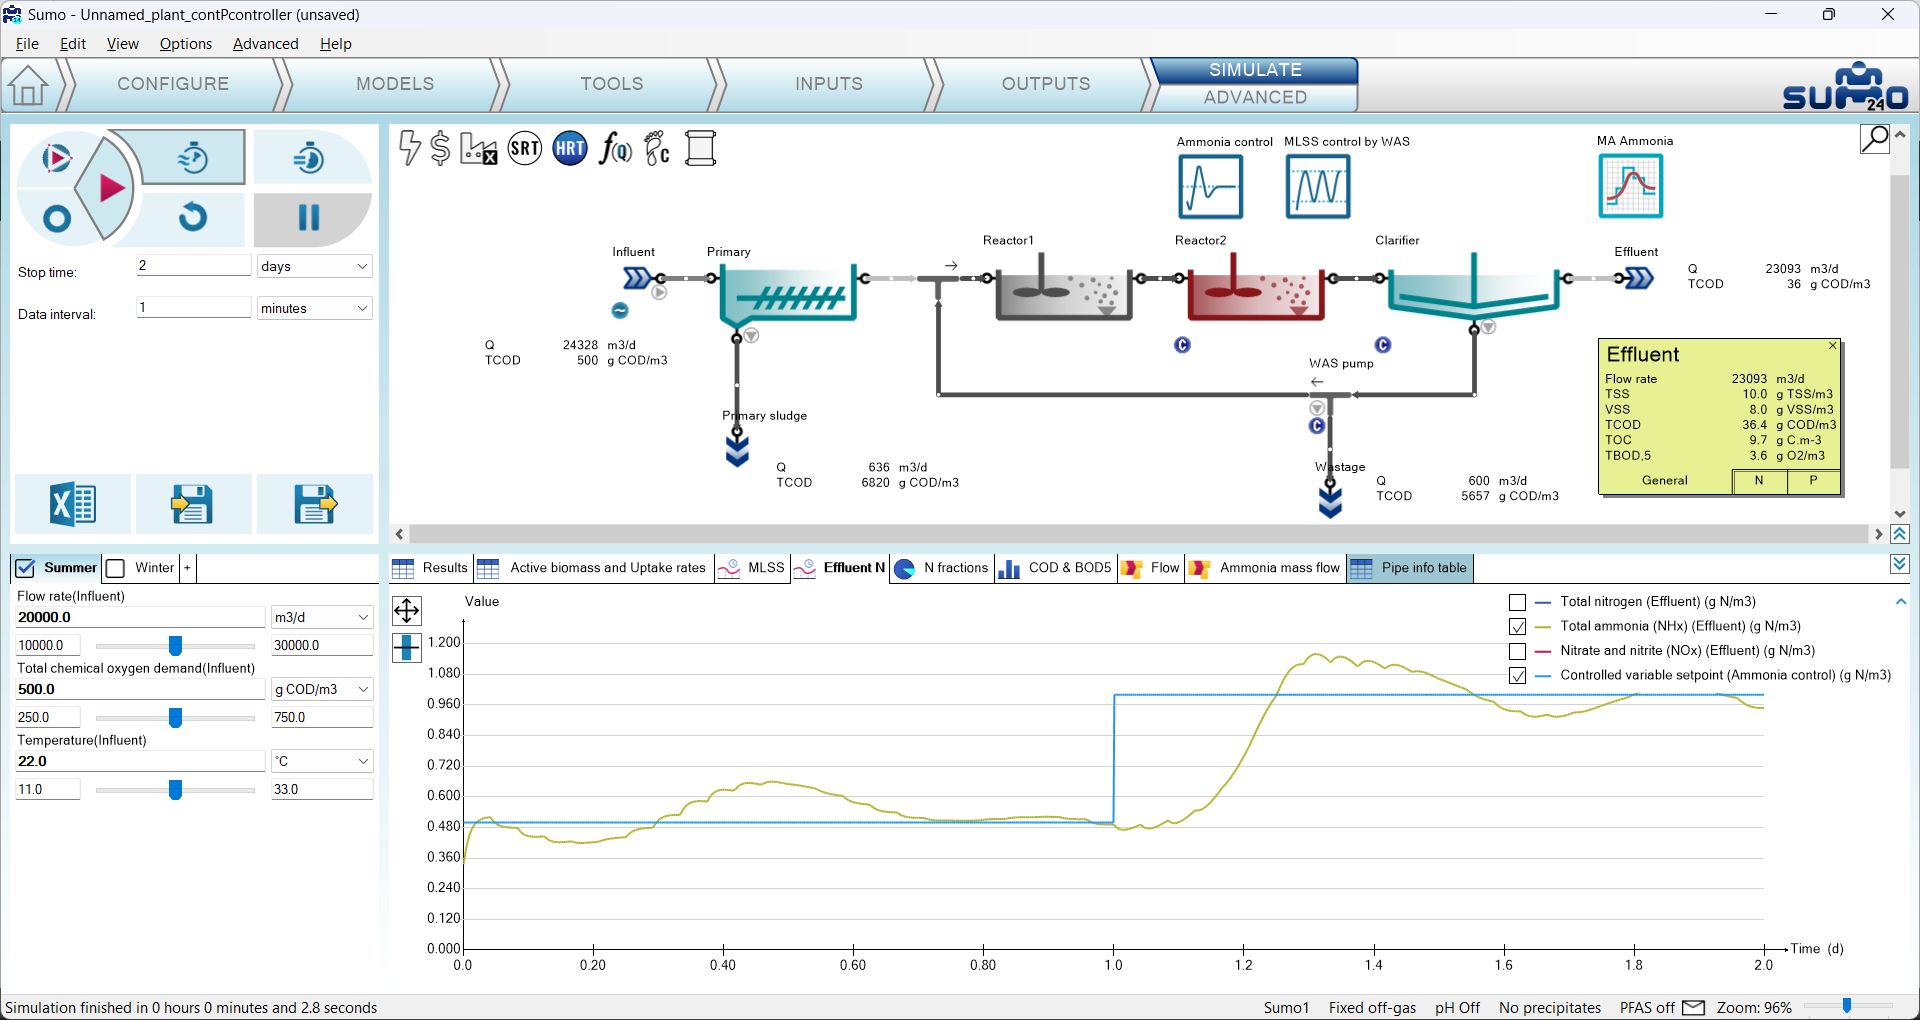Toggle the Summer scenario checkbox
The image size is (1920, 1020).
pyautogui.click(x=25, y=568)
